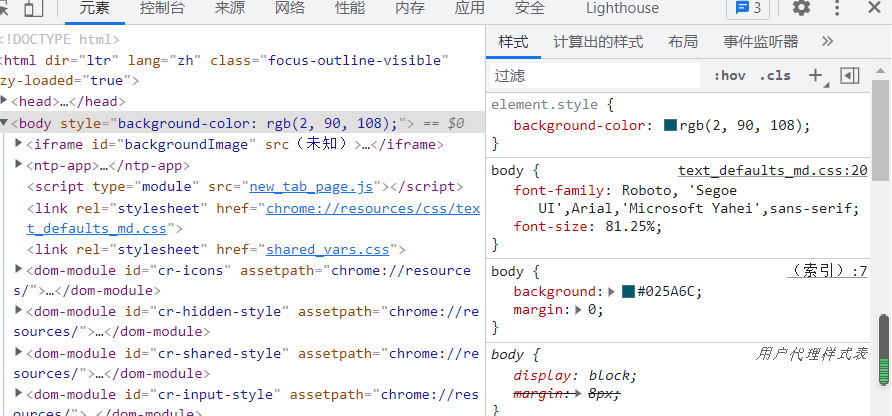Show more style pane tabs chevron
Image resolution: width=892 pixels, height=416 pixels.
click(x=828, y=41)
